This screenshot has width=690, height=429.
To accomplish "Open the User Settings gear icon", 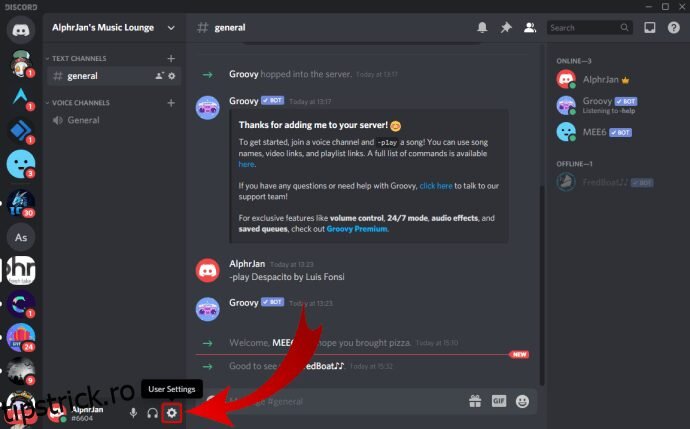I will click(172, 413).
